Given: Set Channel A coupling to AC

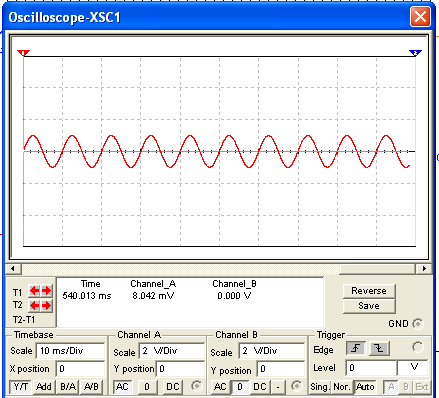Looking at the screenshot, I should click(x=122, y=387).
